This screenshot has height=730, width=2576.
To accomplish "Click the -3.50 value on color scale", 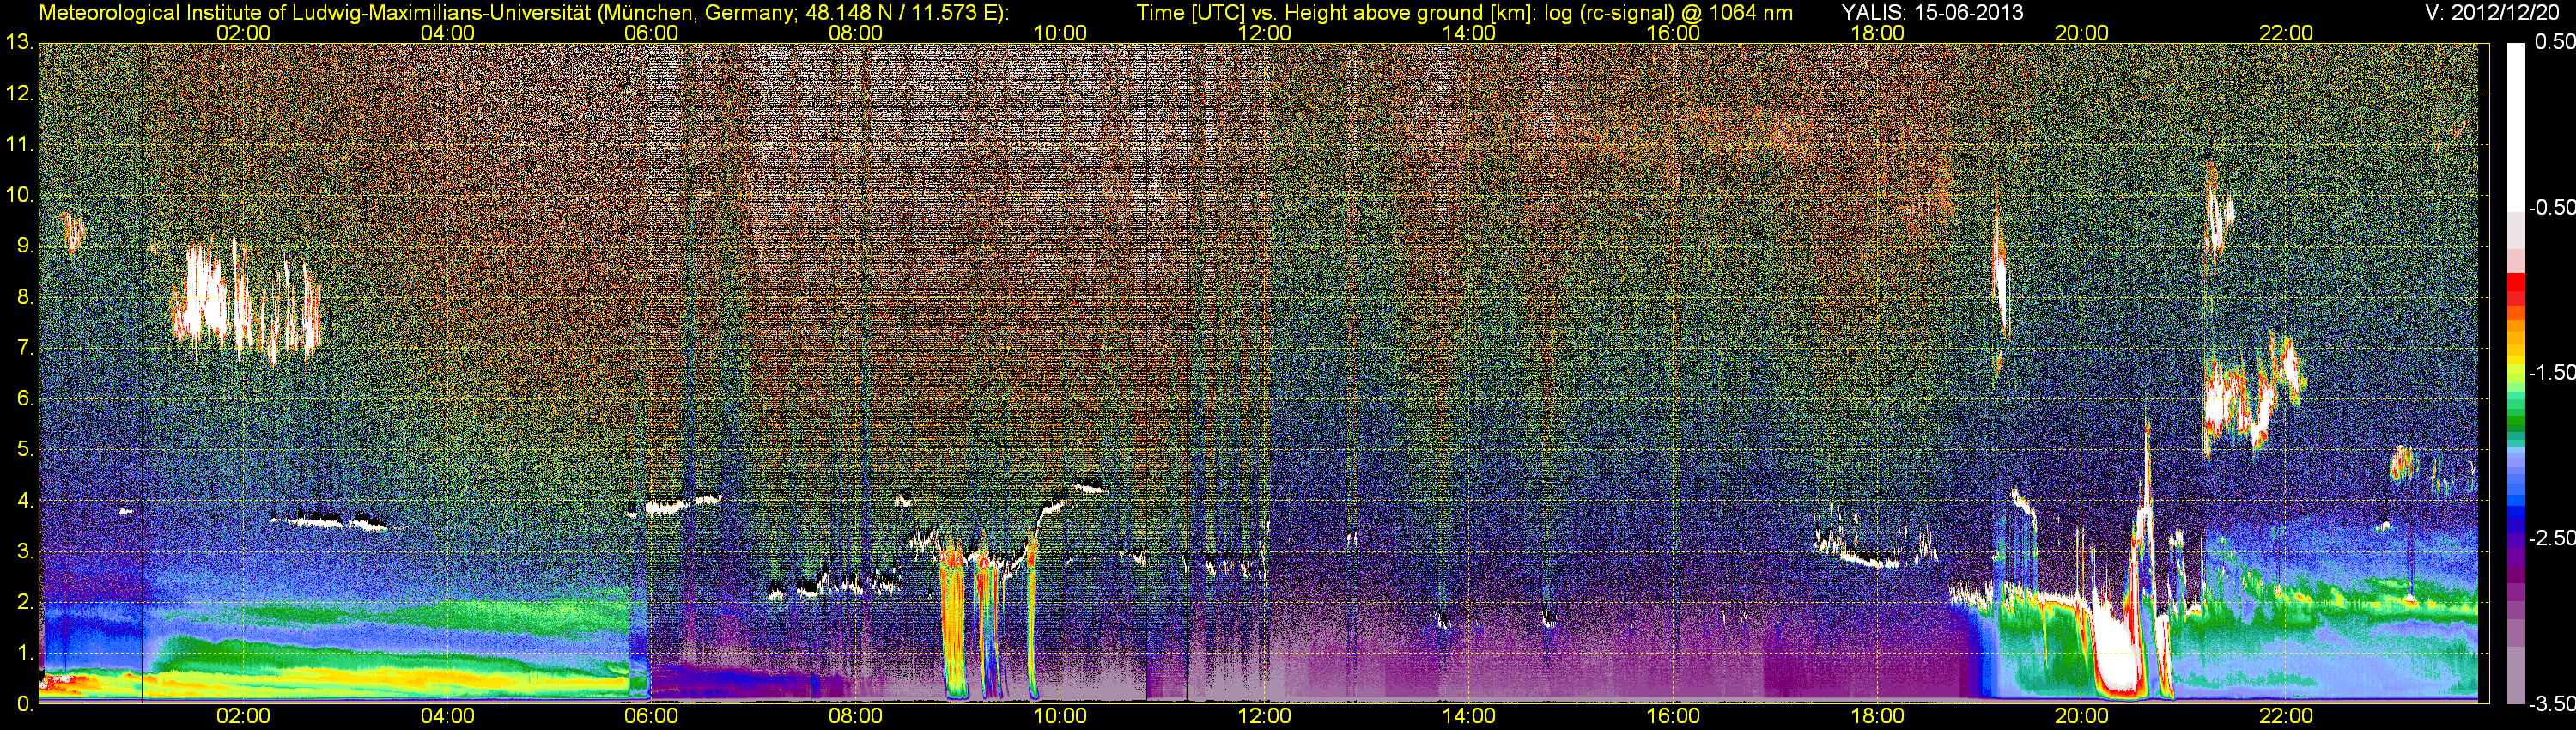I will [x=2551, y=704].
